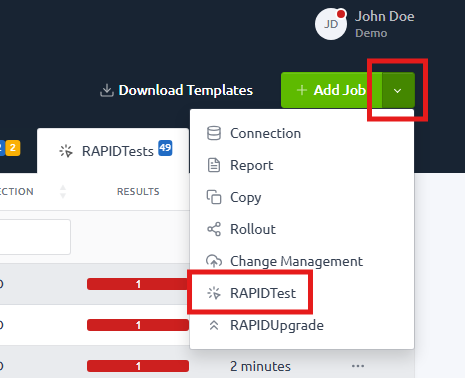
Task: Click the second red results bar
Action: tap(138, 325)
